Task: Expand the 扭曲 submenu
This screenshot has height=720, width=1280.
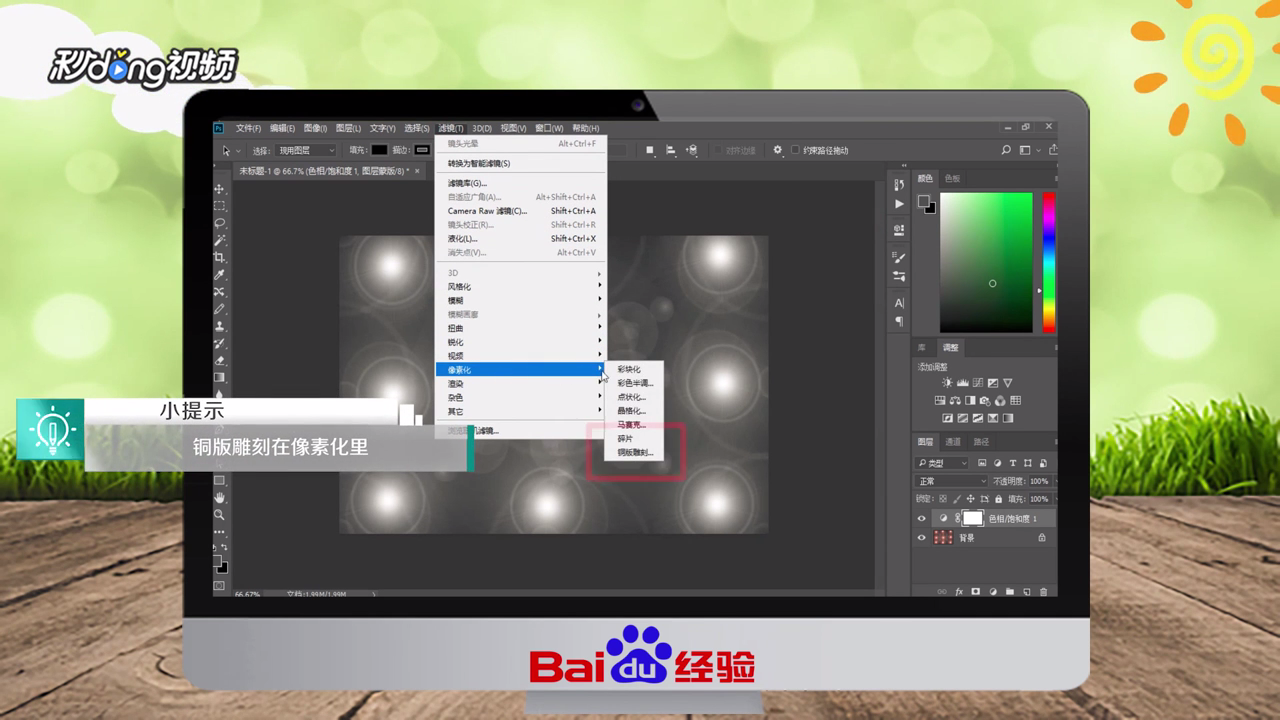Action: tap(521, 328)
